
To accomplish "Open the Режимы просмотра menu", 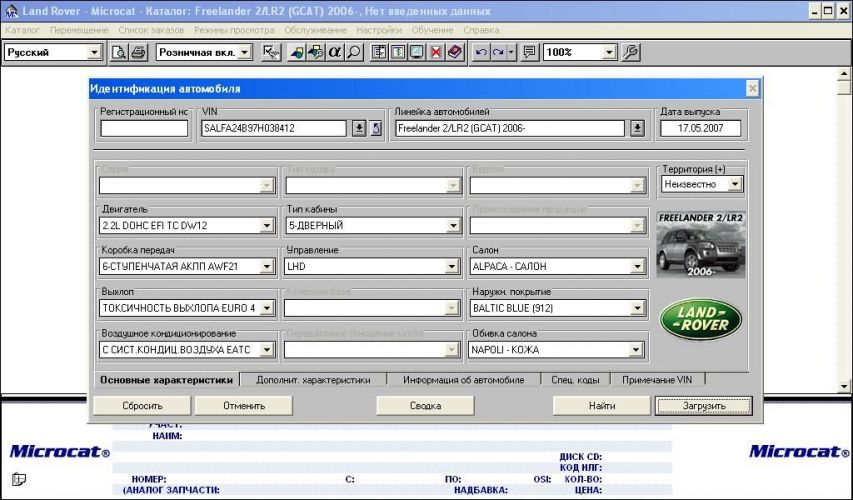I will pos(234,30).
